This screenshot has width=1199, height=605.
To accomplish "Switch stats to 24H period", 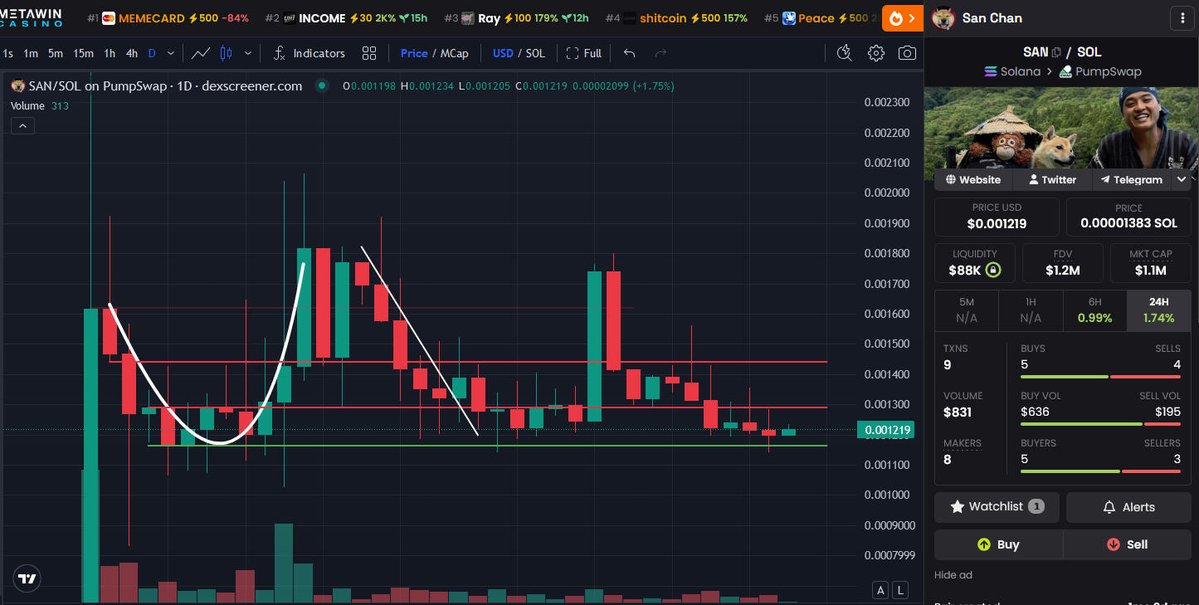I will click(x=1158, y=311).
